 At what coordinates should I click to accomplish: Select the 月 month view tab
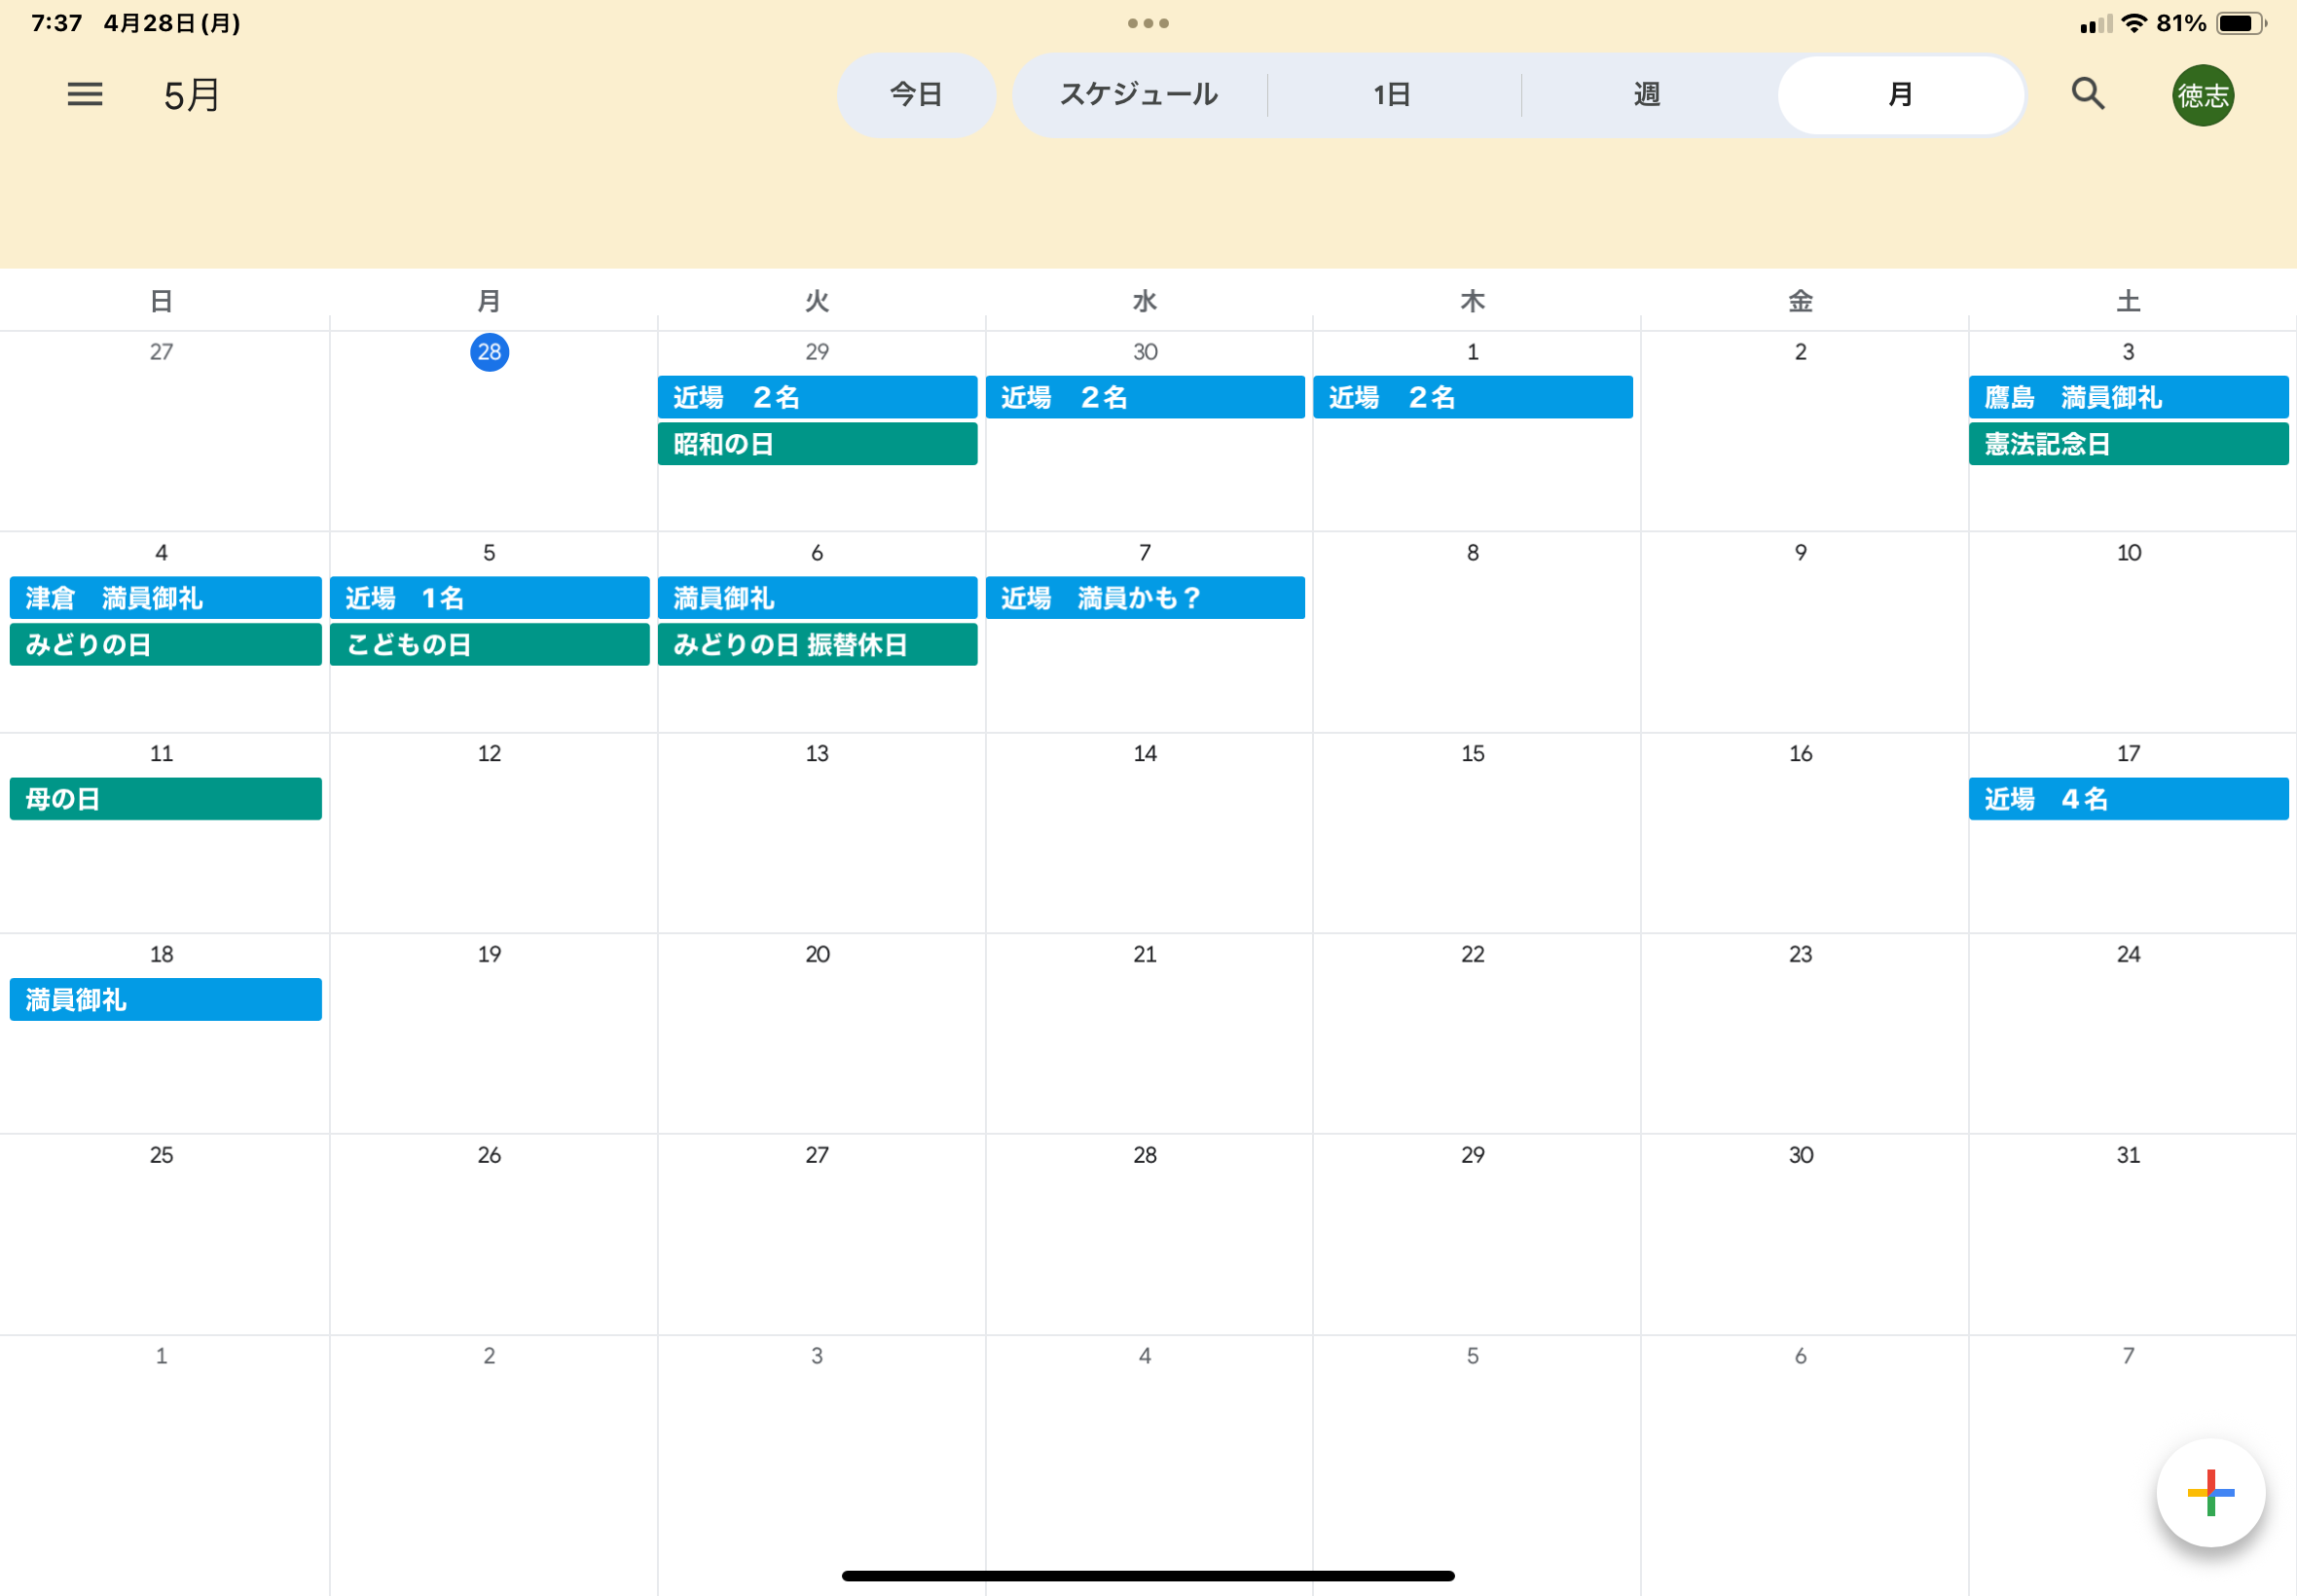tap(1900, 95)
